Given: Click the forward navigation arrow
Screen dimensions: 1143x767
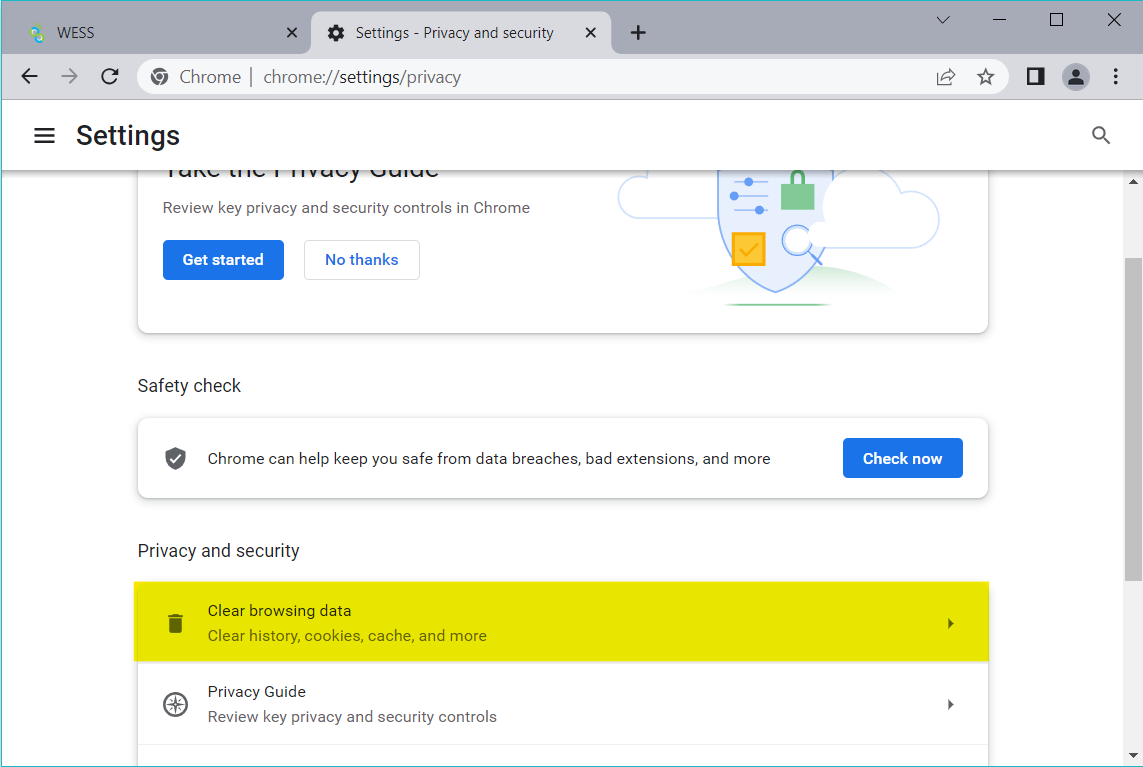Looking at the screenshot, I should pos(69,77).
